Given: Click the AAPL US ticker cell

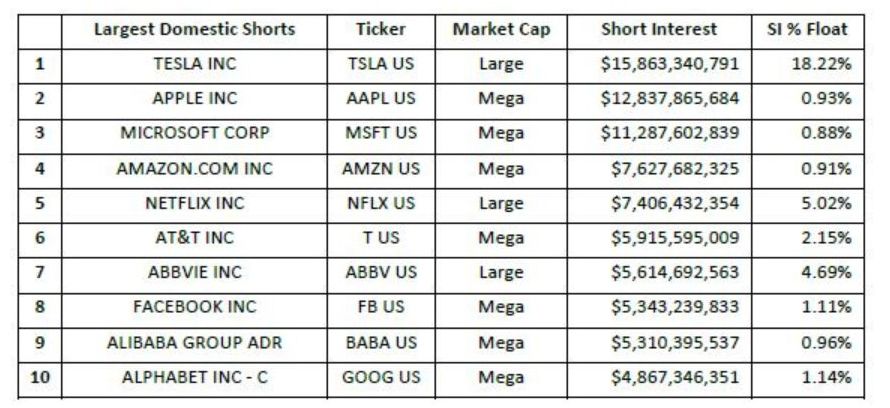Looking at the screenshot, I should (381, 100).
